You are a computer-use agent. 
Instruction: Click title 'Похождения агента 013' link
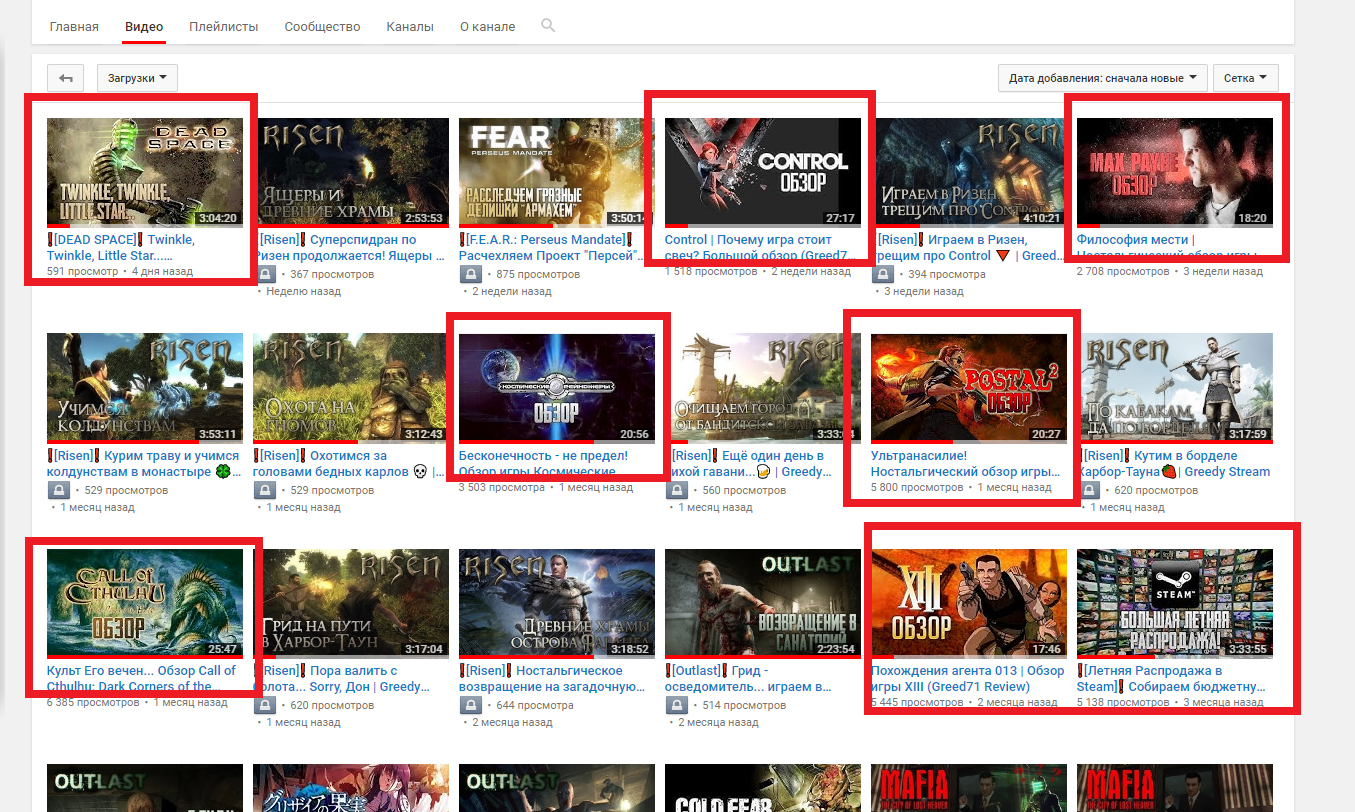pyautogui.click(x=968, y=678)
